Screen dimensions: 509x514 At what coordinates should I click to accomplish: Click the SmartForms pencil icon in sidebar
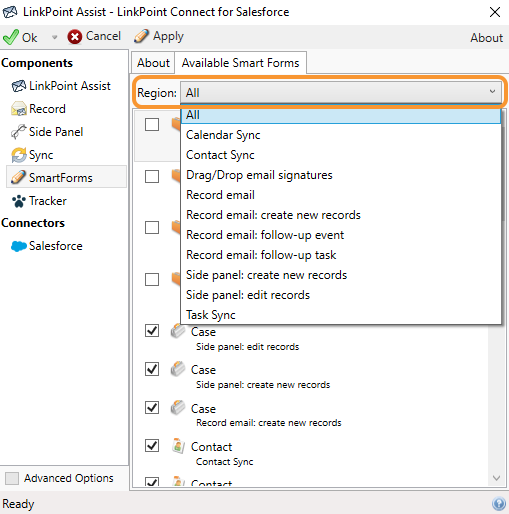coord(18,177)
